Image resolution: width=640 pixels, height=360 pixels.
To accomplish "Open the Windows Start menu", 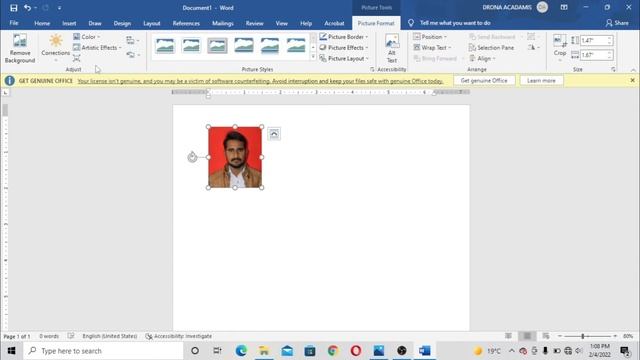I will pyautogui.click(x=11, y=351).
